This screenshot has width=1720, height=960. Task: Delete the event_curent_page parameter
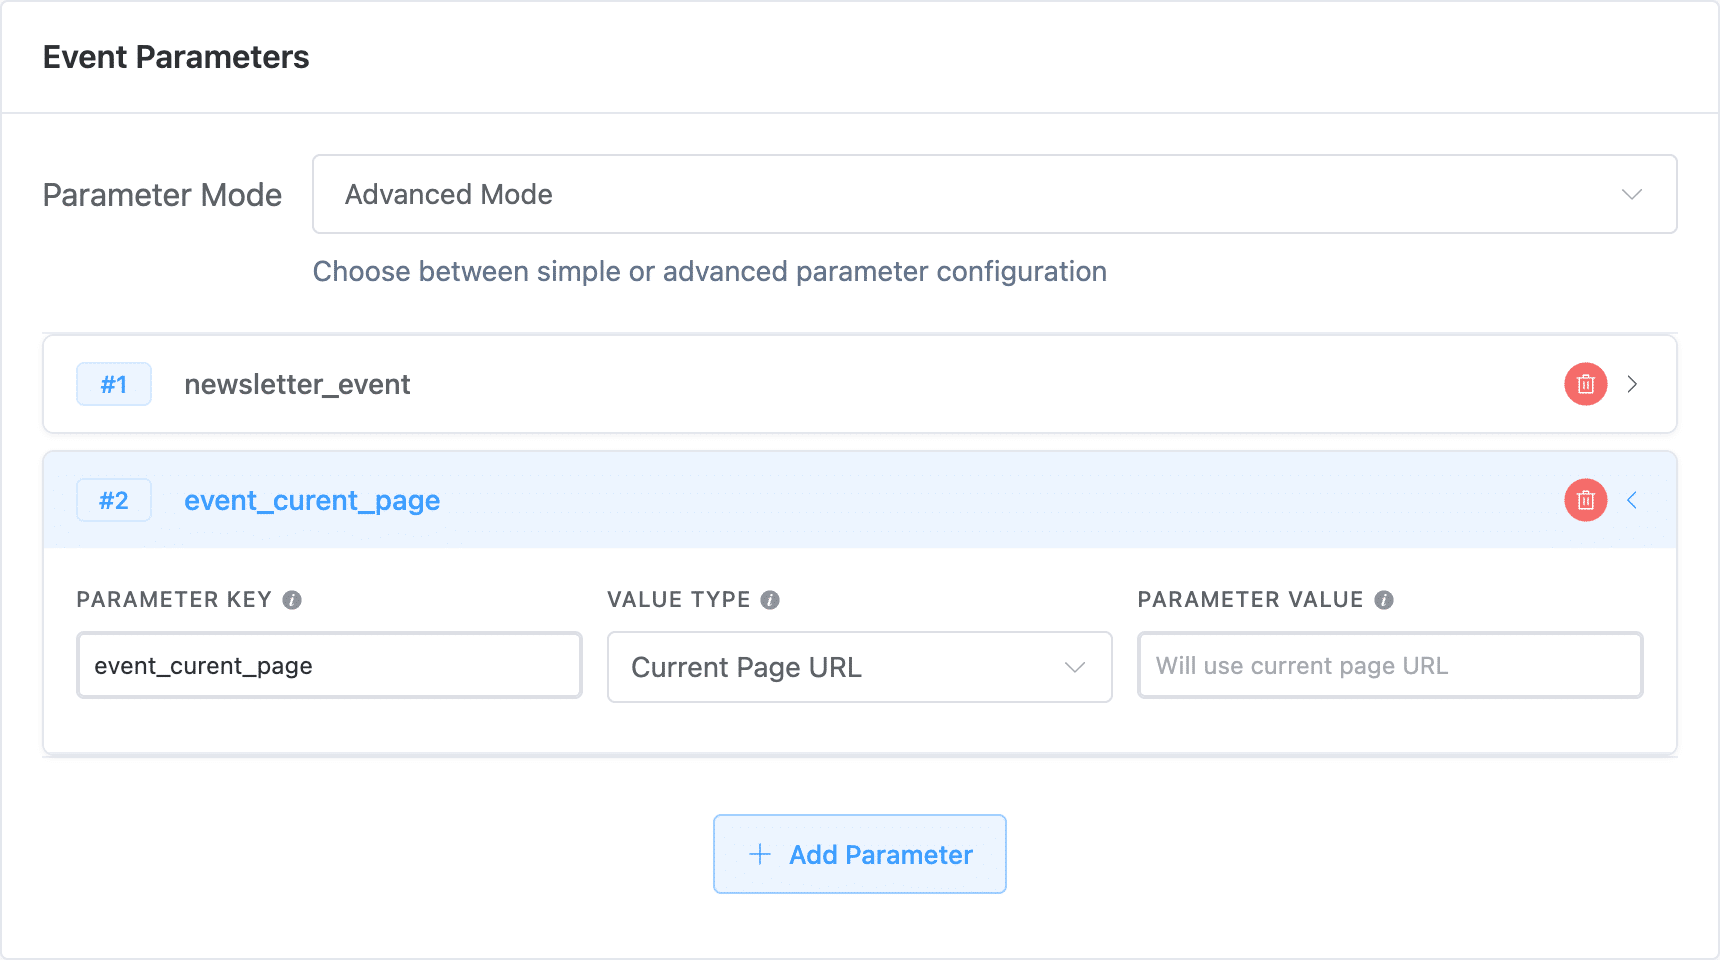point(1585,500)
